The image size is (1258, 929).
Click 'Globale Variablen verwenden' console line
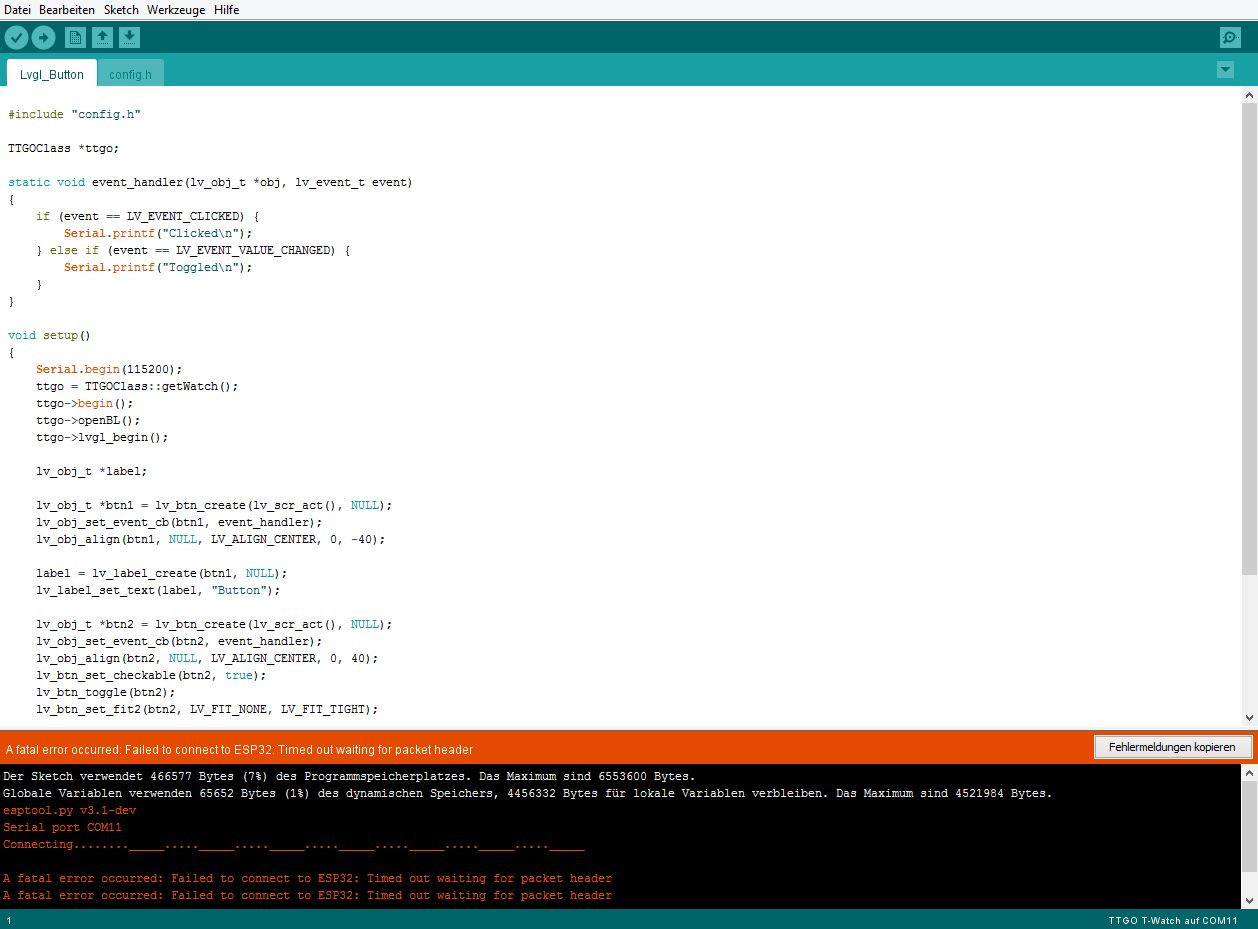pos(527,793)
